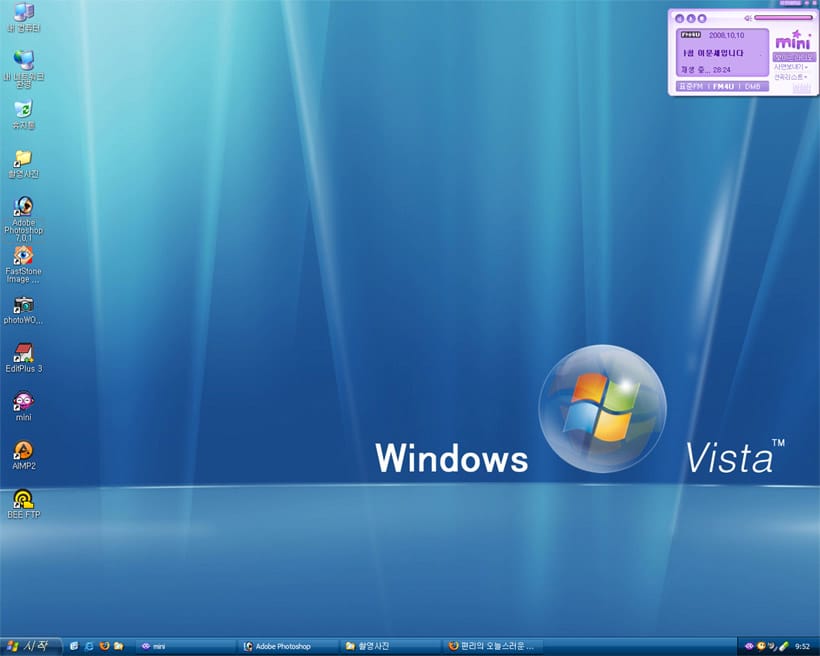820x656 pixels.
Task: Open the Adobe Photoshop 7.0.1 desktop shortcut
Action: coord(23,208)
